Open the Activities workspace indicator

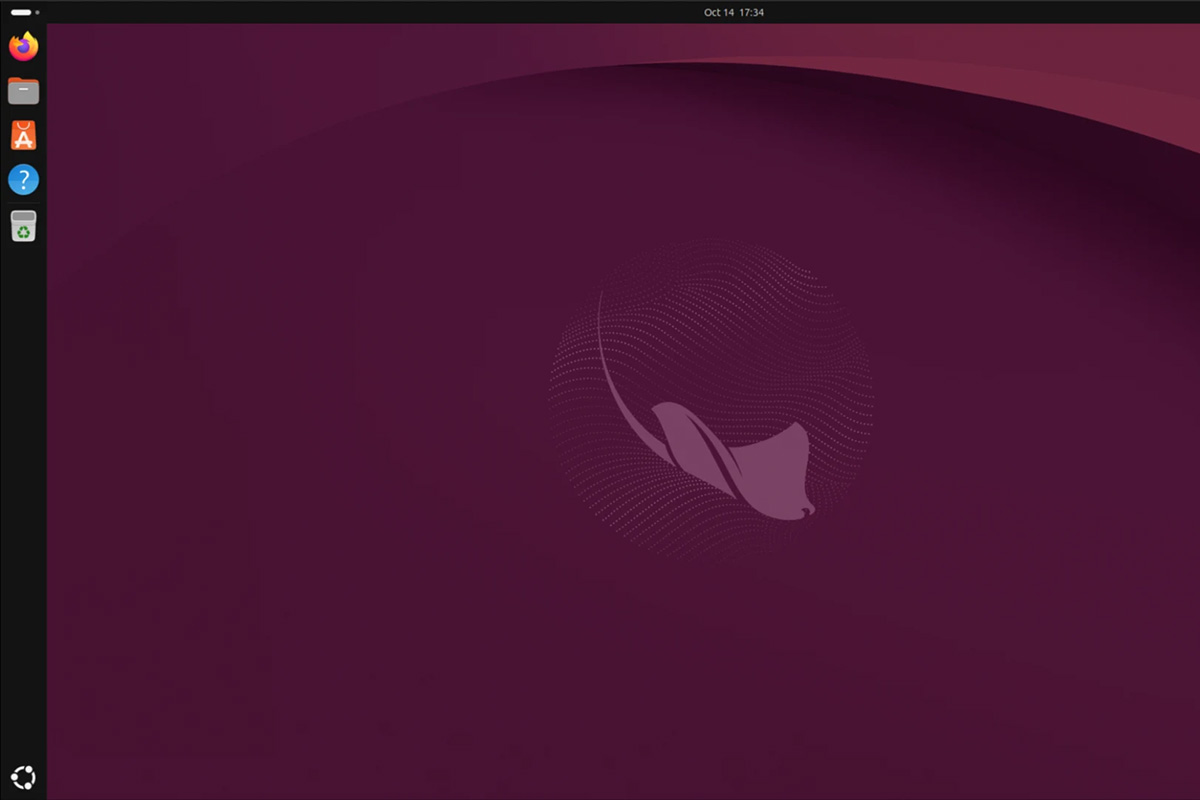(x=24, y=12)
